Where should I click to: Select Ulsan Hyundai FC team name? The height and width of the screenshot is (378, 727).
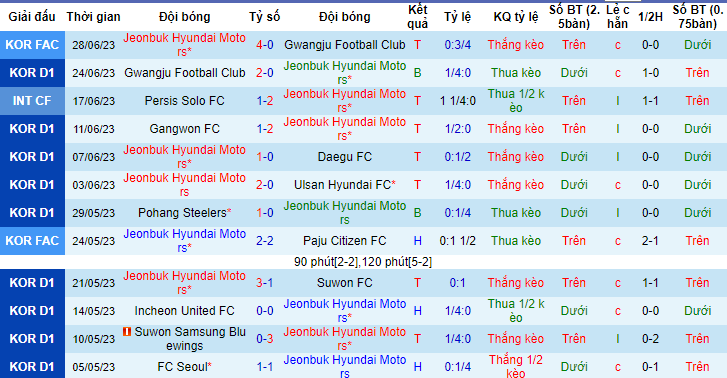click(x=344, y=185)
